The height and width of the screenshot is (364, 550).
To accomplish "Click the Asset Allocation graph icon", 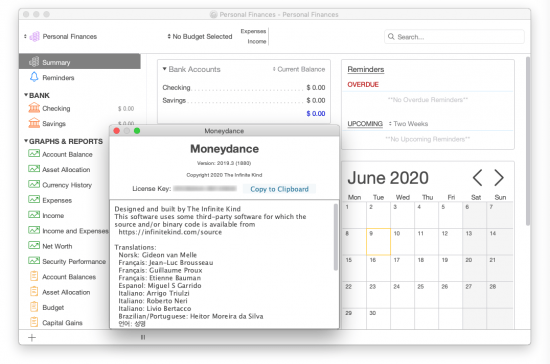I will click(34, 169).
